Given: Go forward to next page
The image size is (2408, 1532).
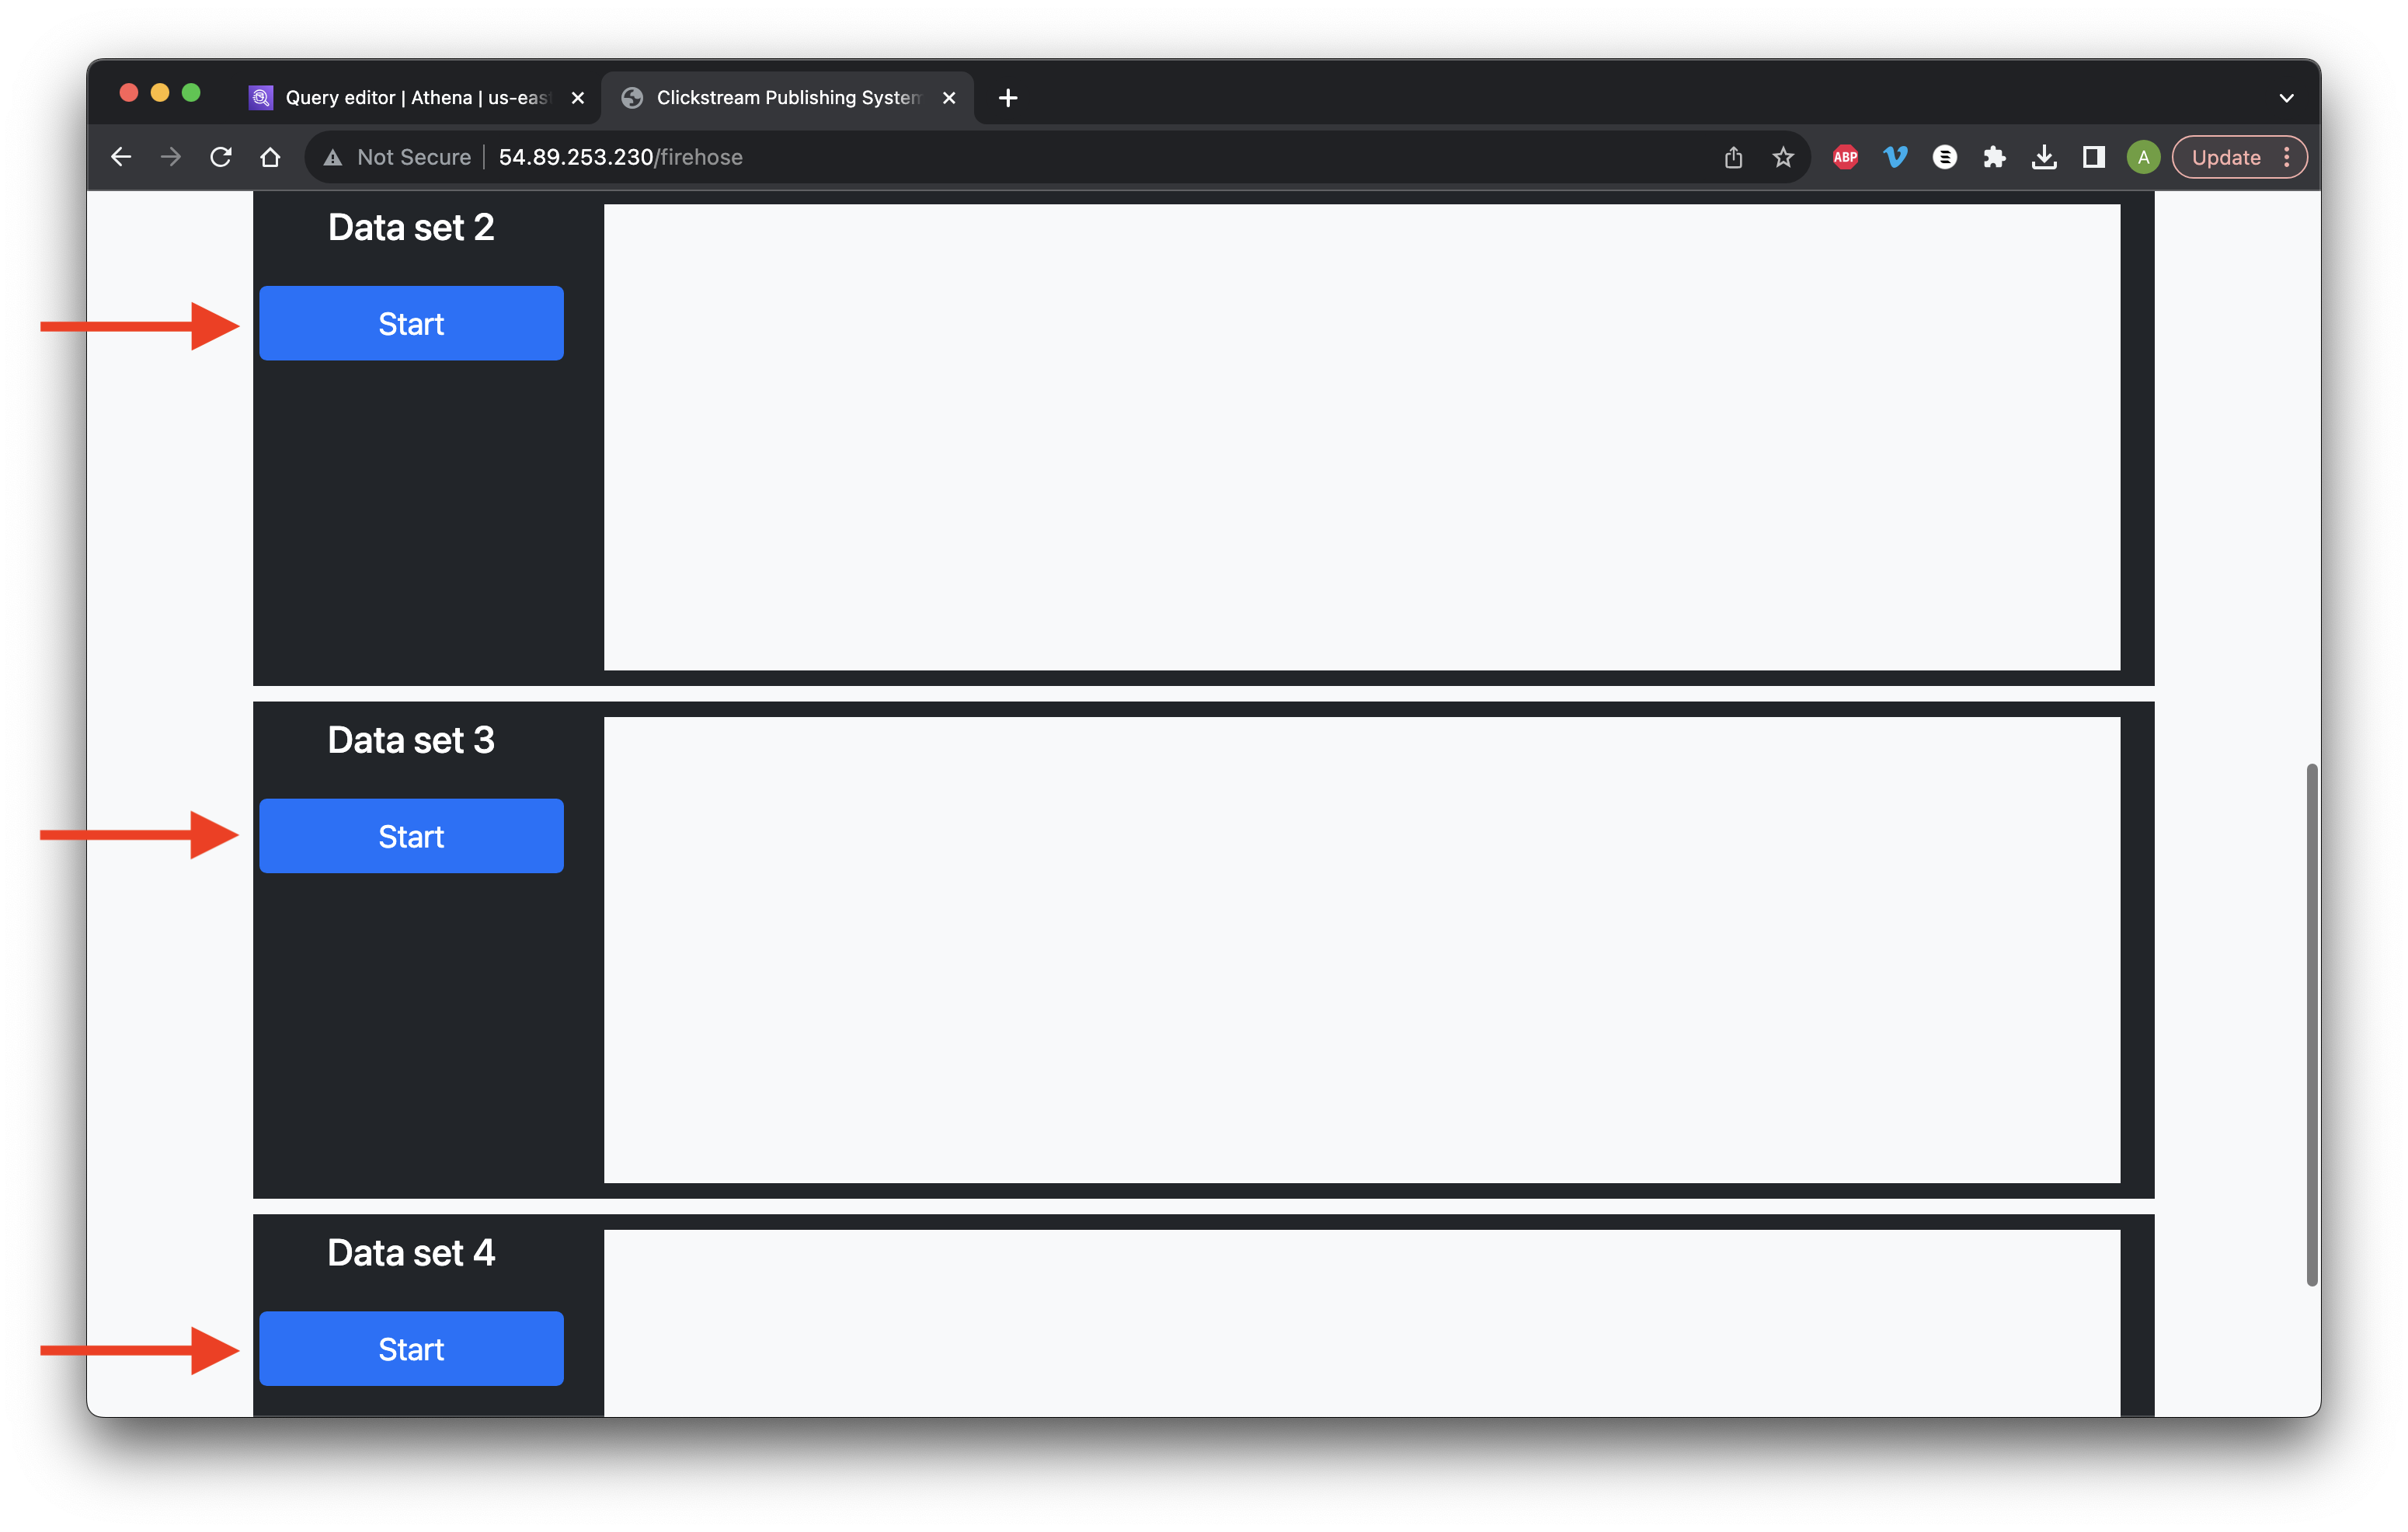Looking at the screenshot, I should click(x=171, y=157).
